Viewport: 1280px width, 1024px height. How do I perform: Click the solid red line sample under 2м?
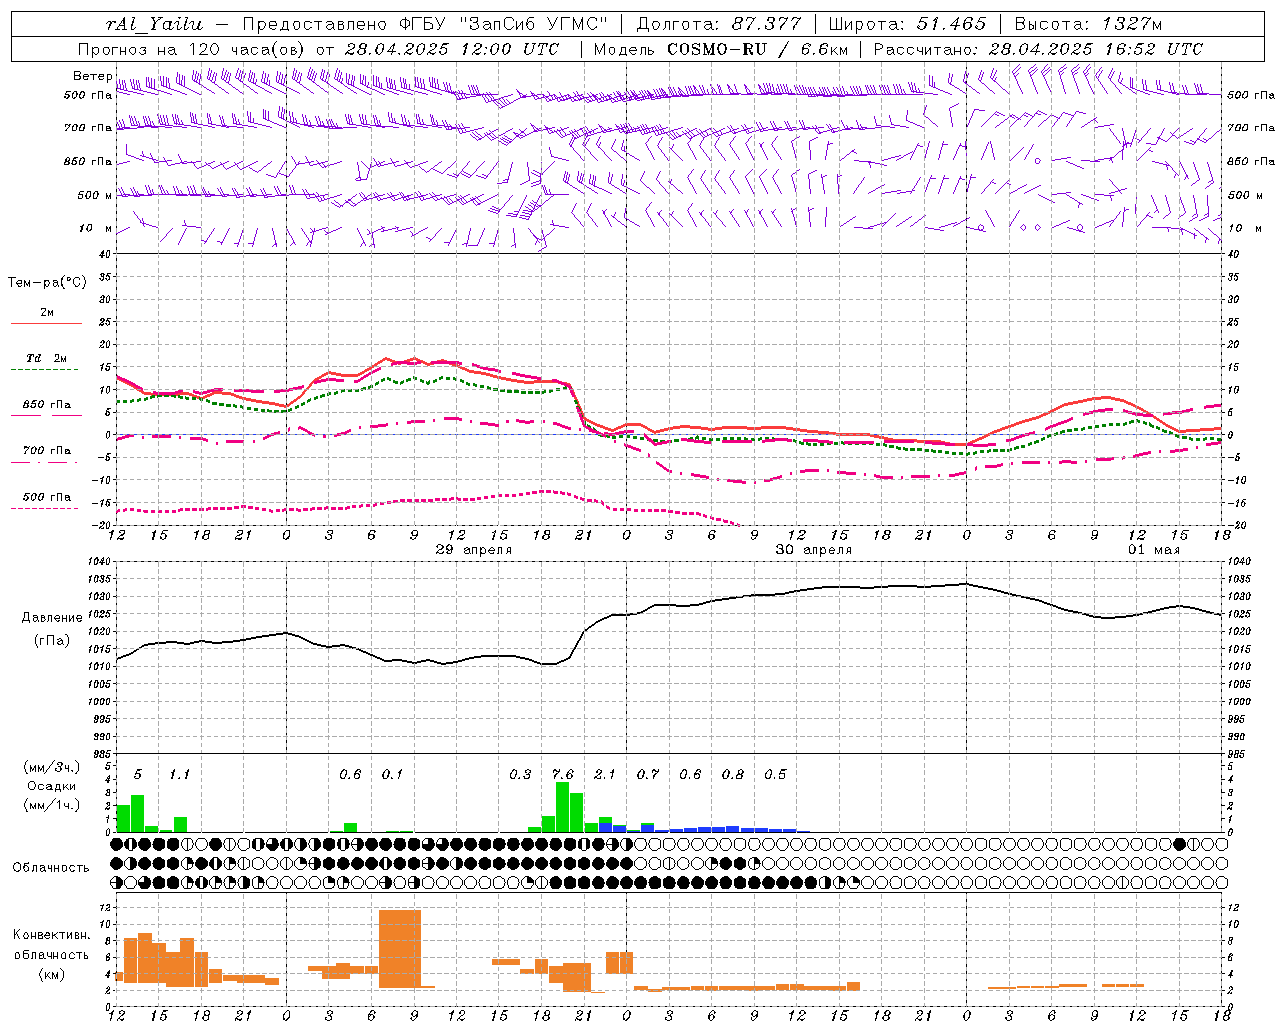click(x=46, y=324)
